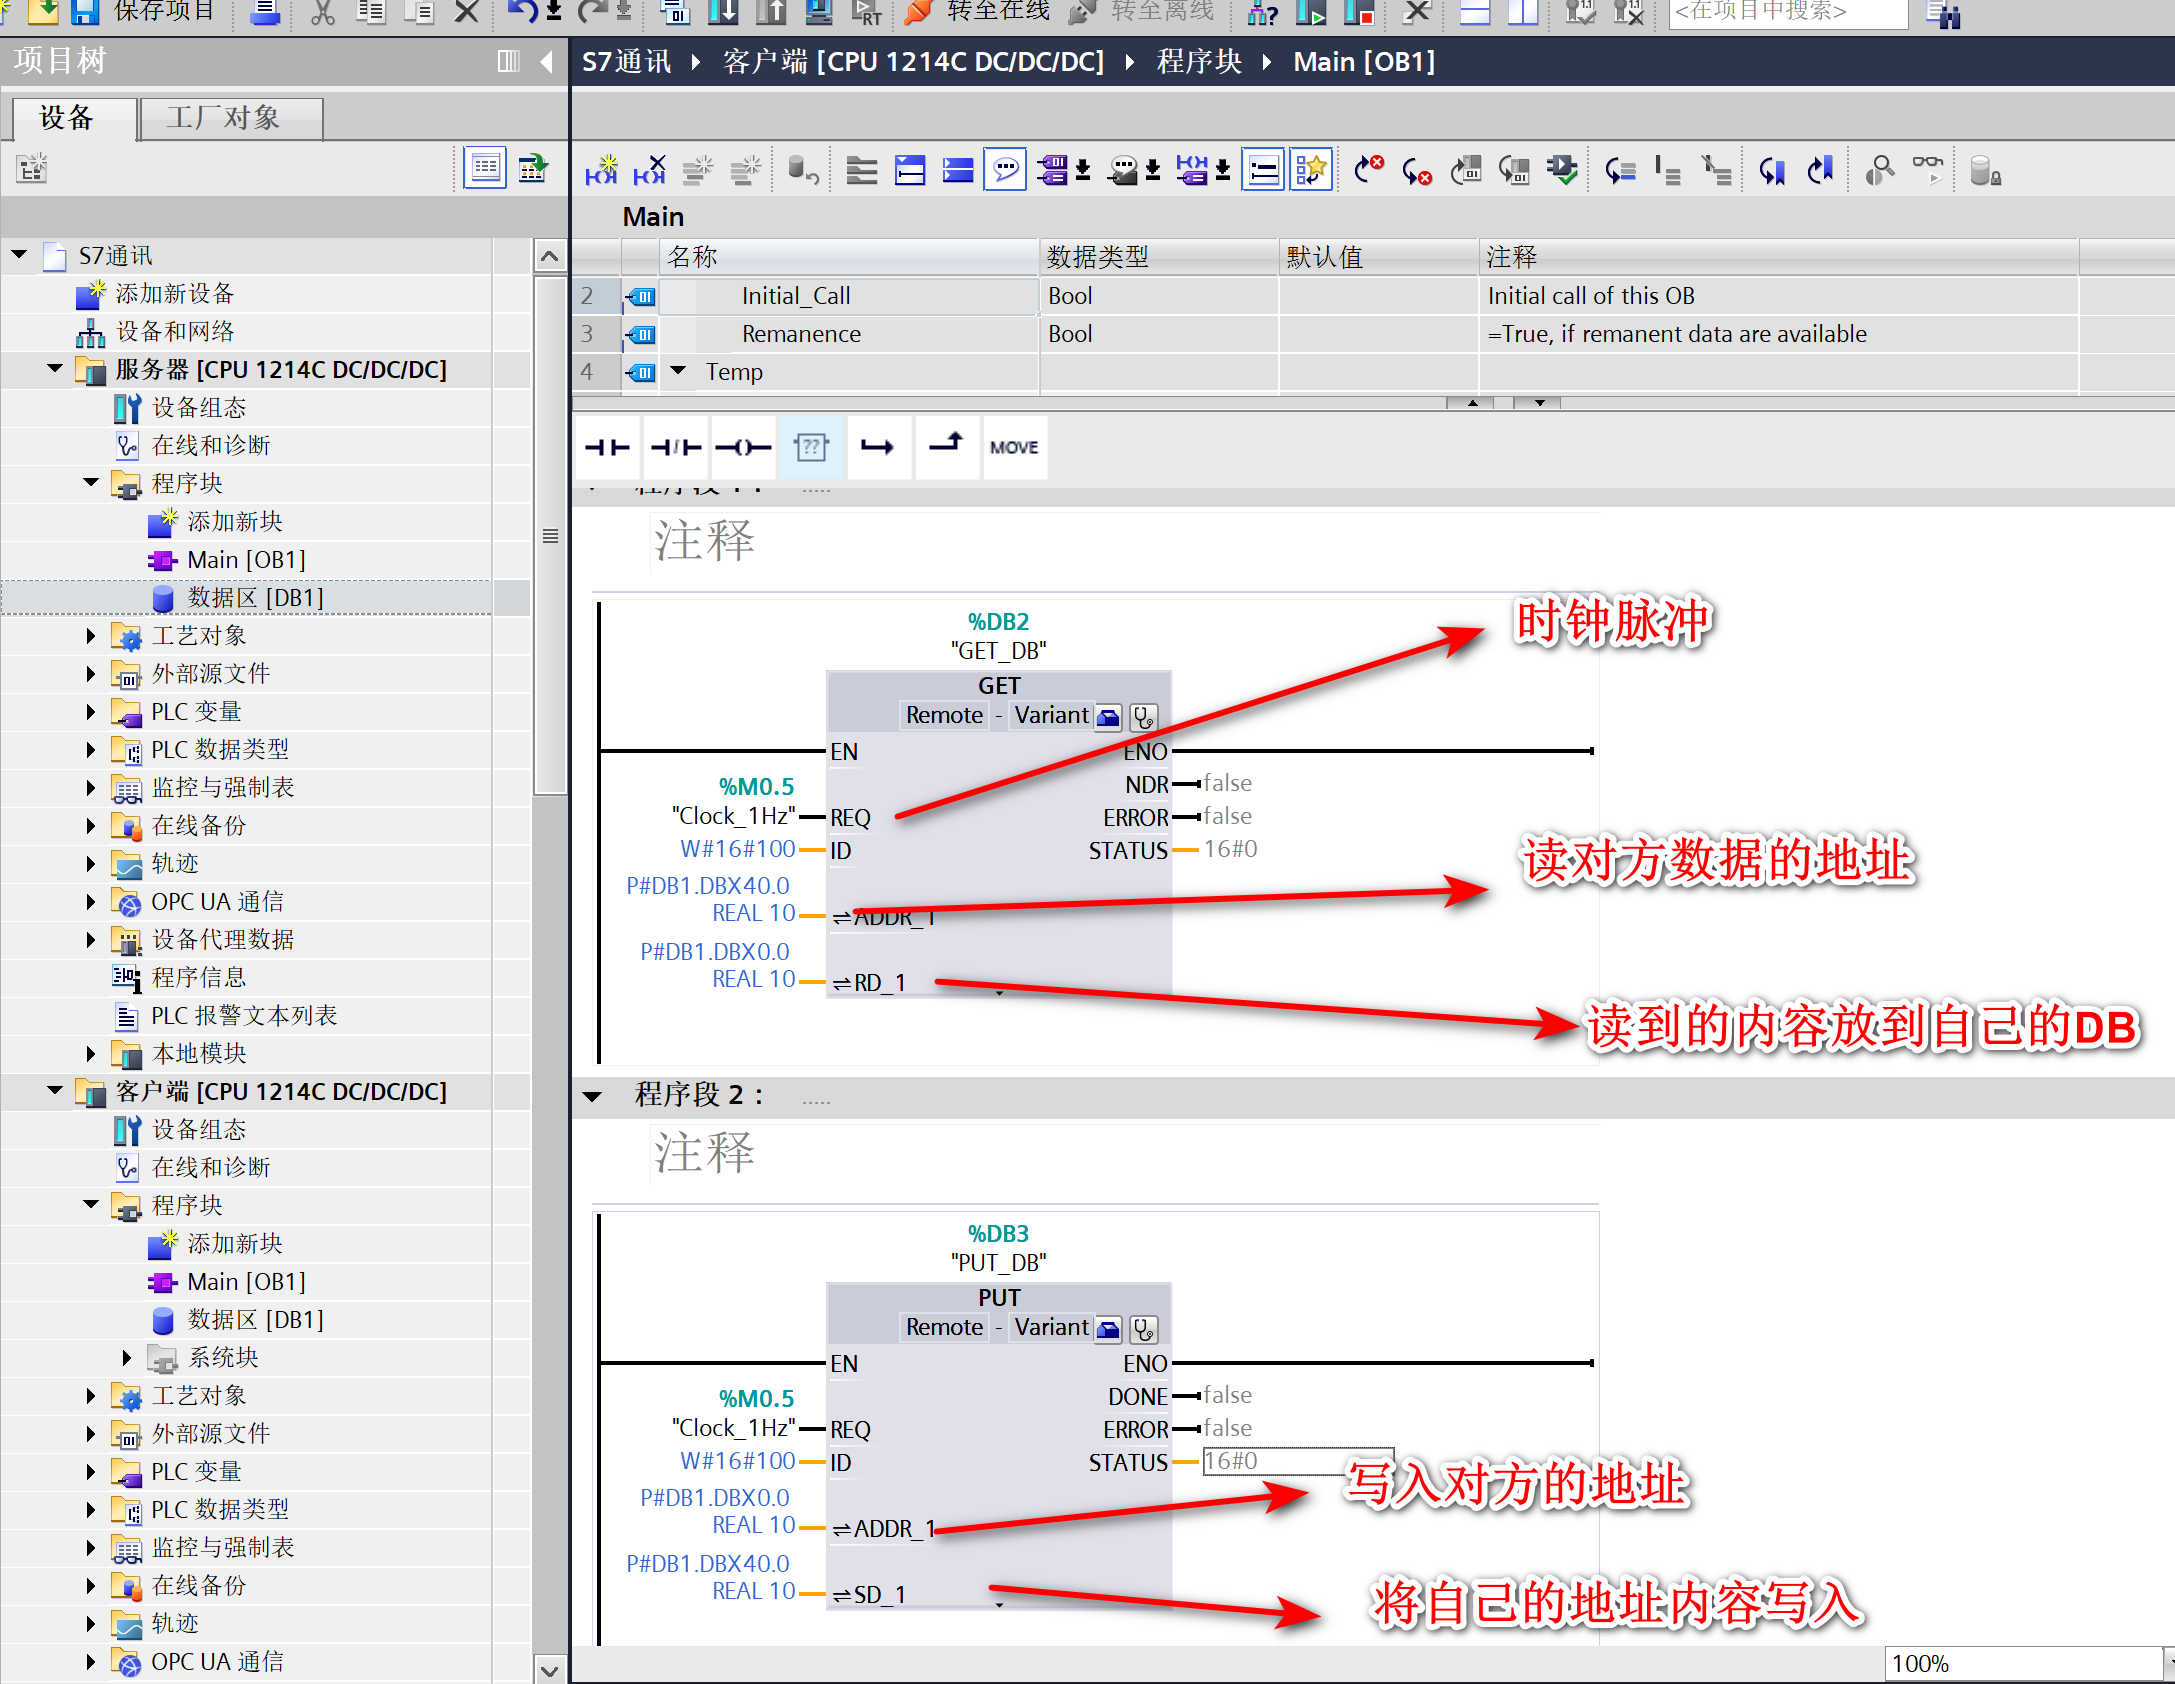Expand the 工艺对象 folder under 服务器
Viewport: 2175px width, 1684px height.
point(91,636)
